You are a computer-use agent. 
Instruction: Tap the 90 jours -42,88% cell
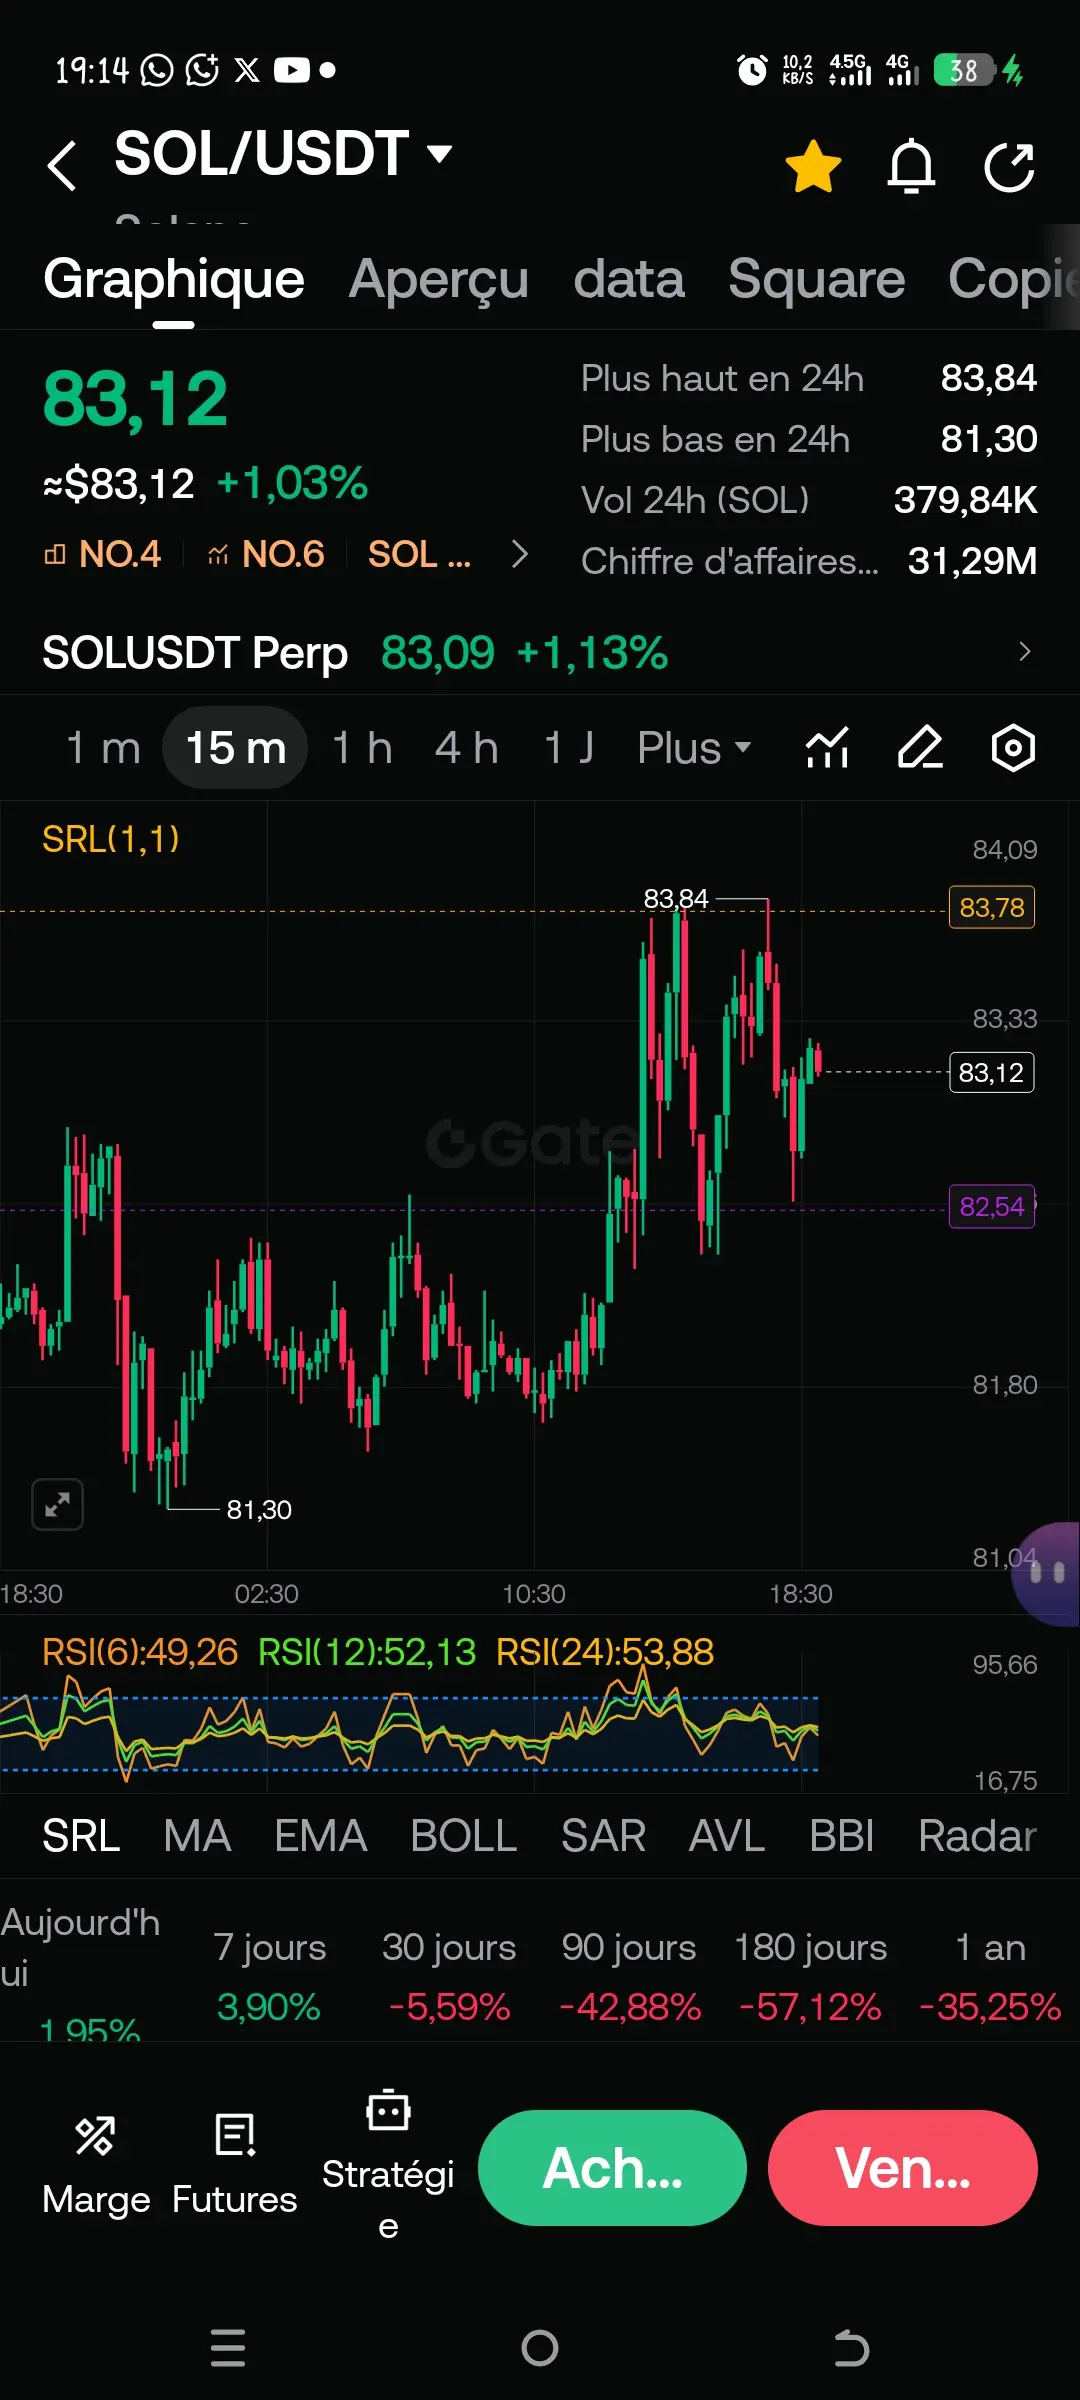(x=629, y=1977)
